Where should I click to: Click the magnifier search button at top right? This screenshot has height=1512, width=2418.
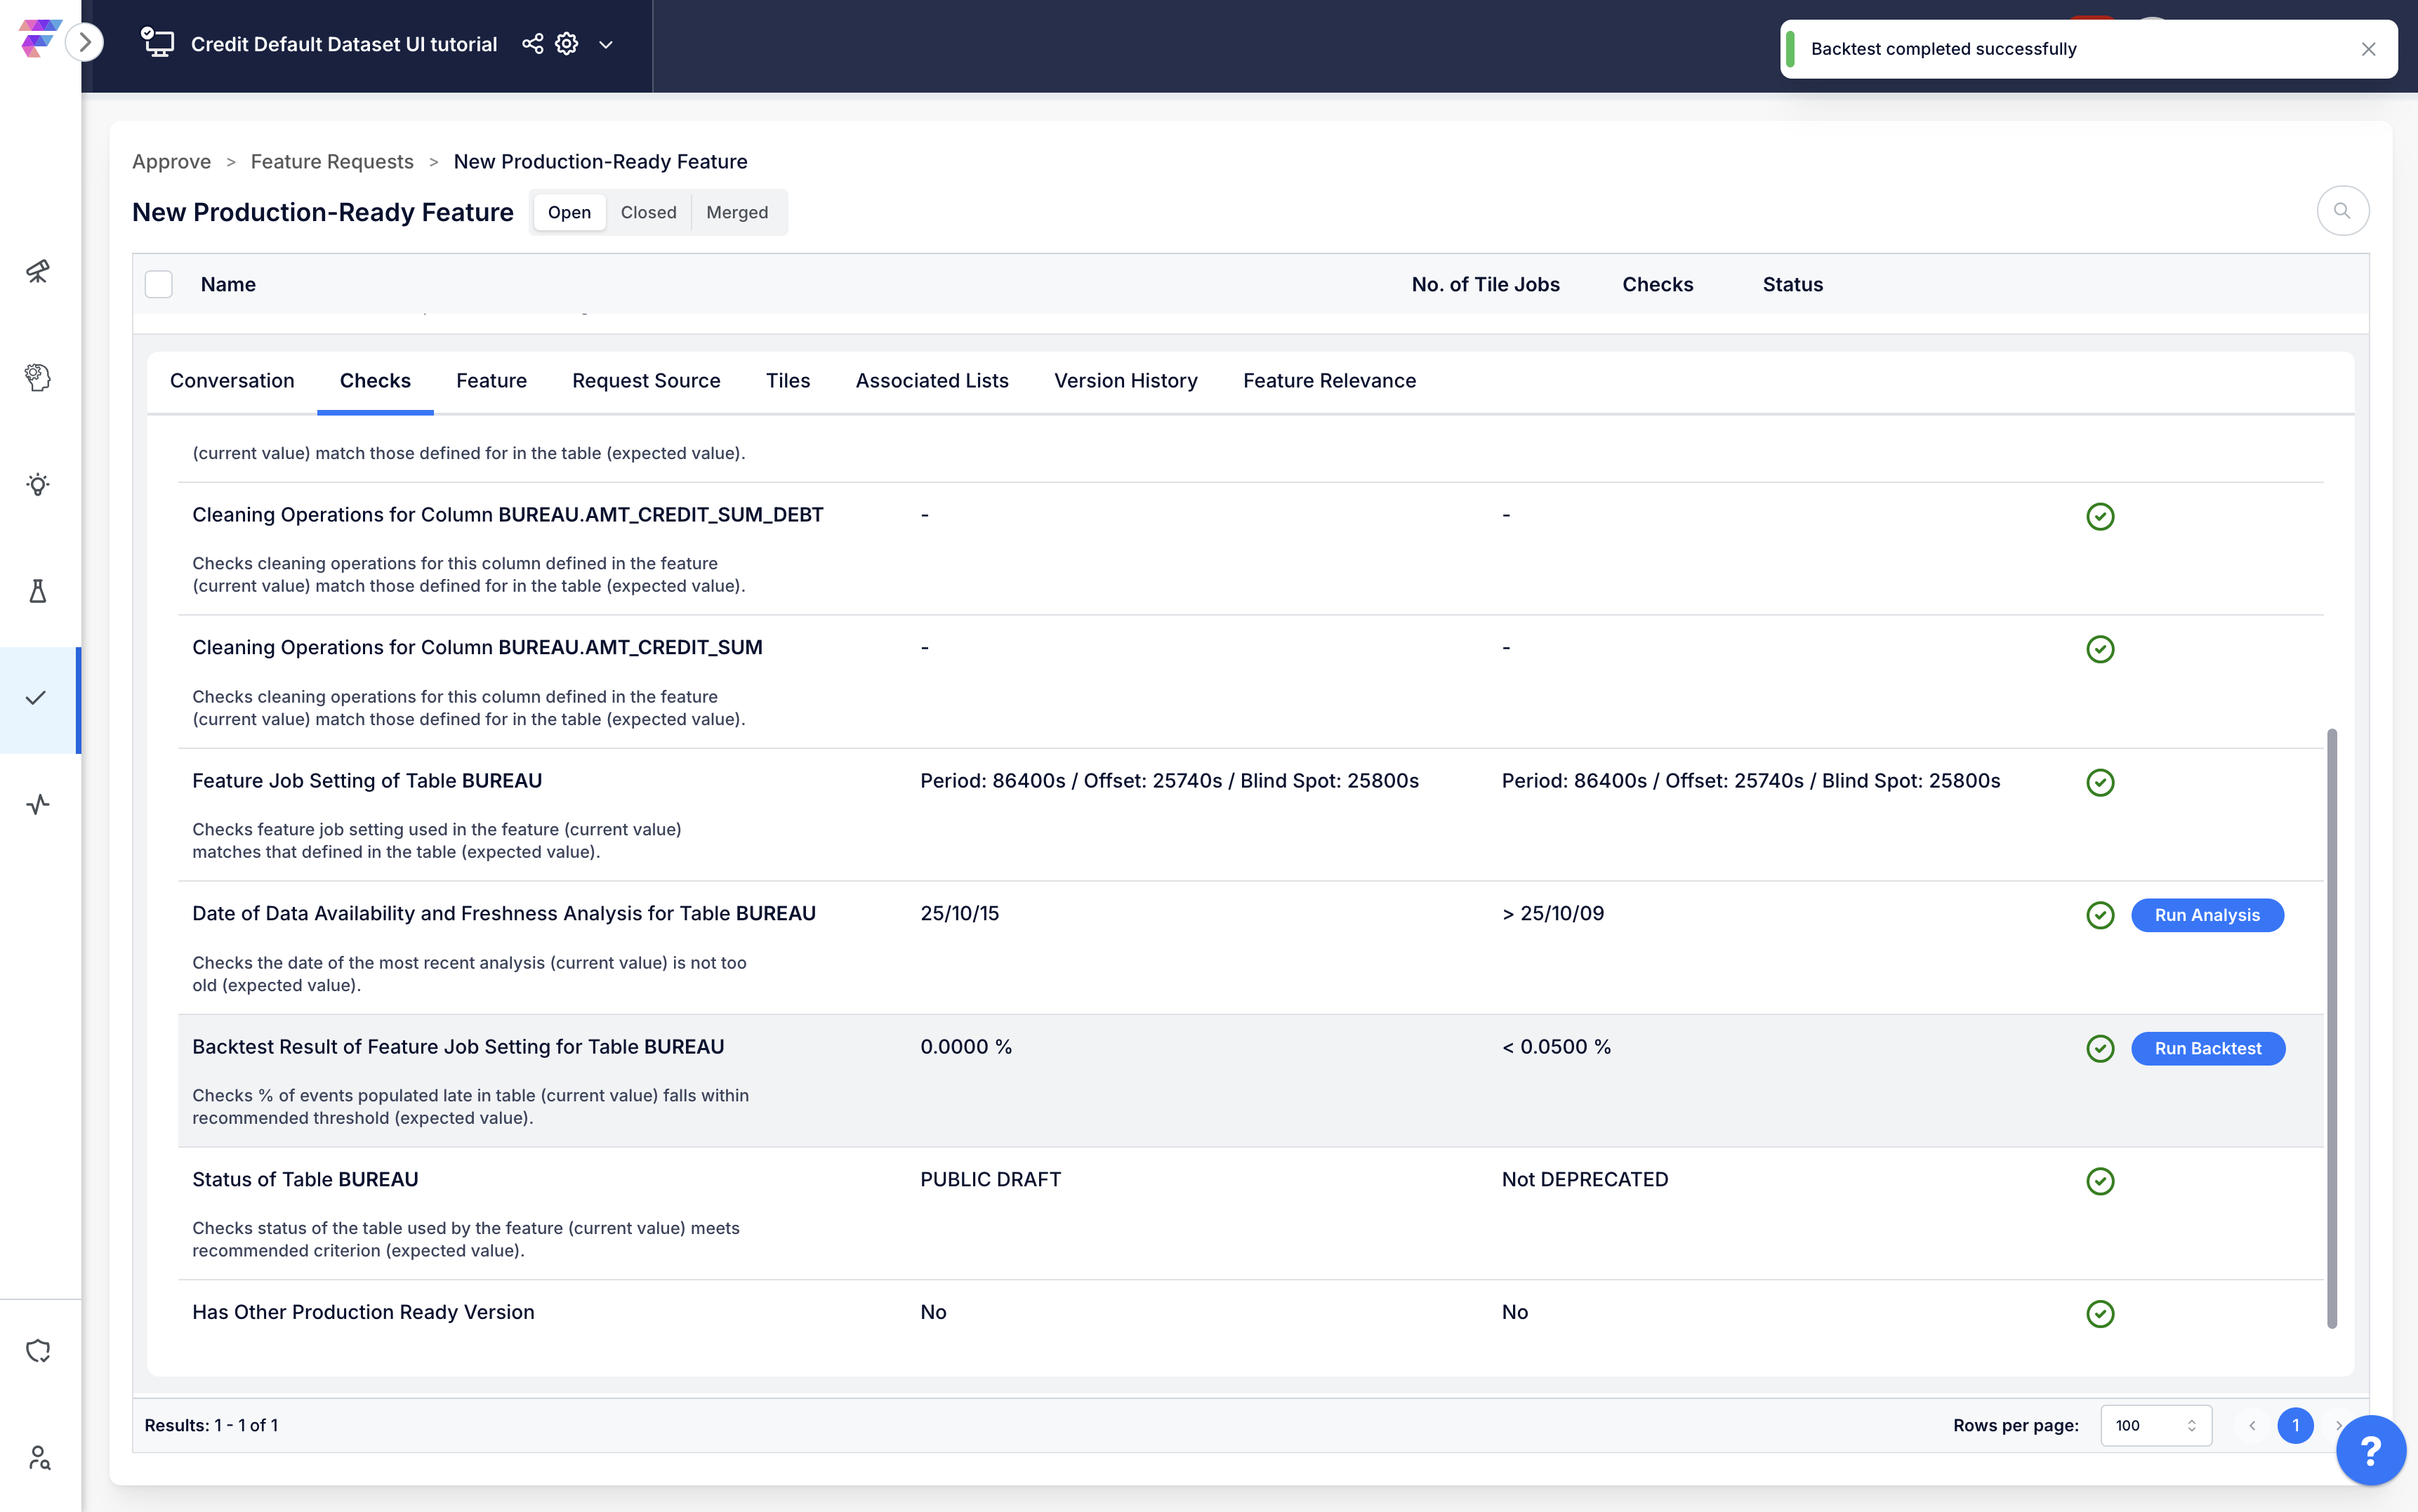(x=2342, y=211)
